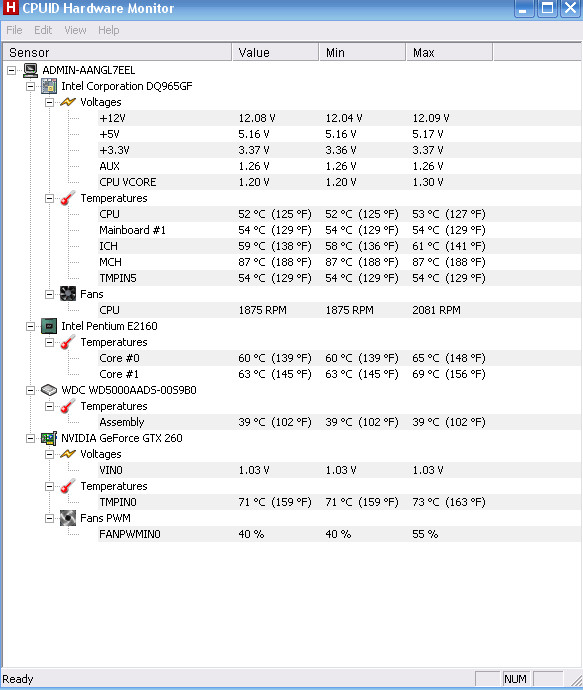This screenshot has height=690, width=583.
Task: Click the Intel Pentium E2160 processor icon
Action: click(x=49, y=326)
